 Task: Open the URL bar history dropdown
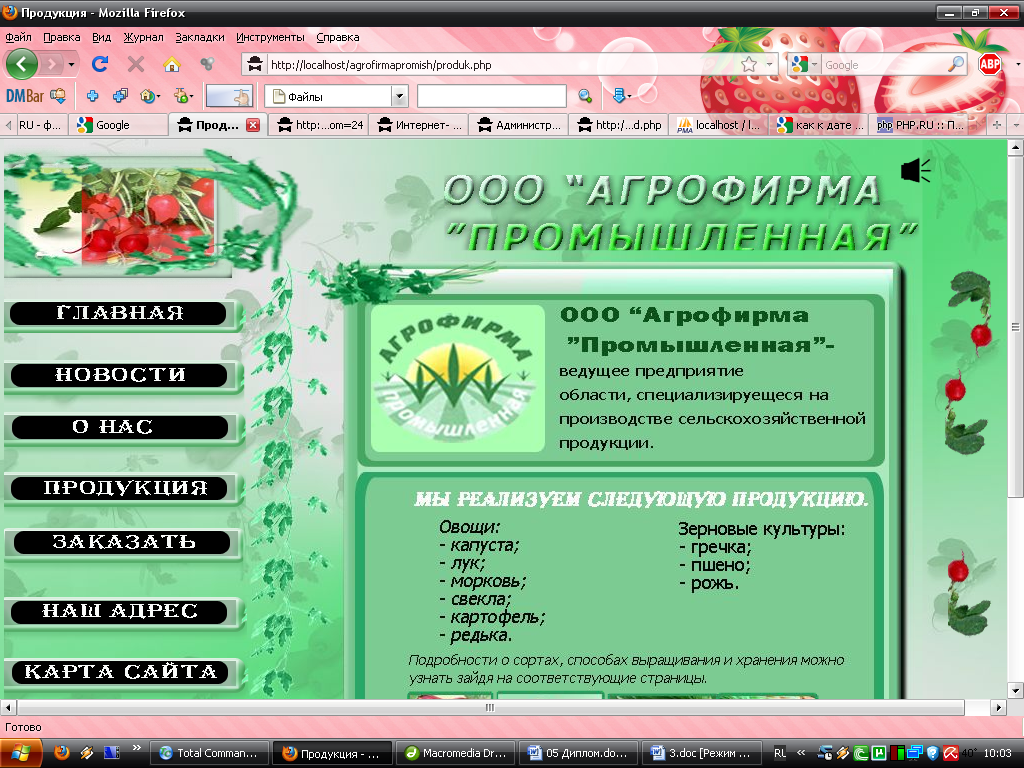(769, 64)
